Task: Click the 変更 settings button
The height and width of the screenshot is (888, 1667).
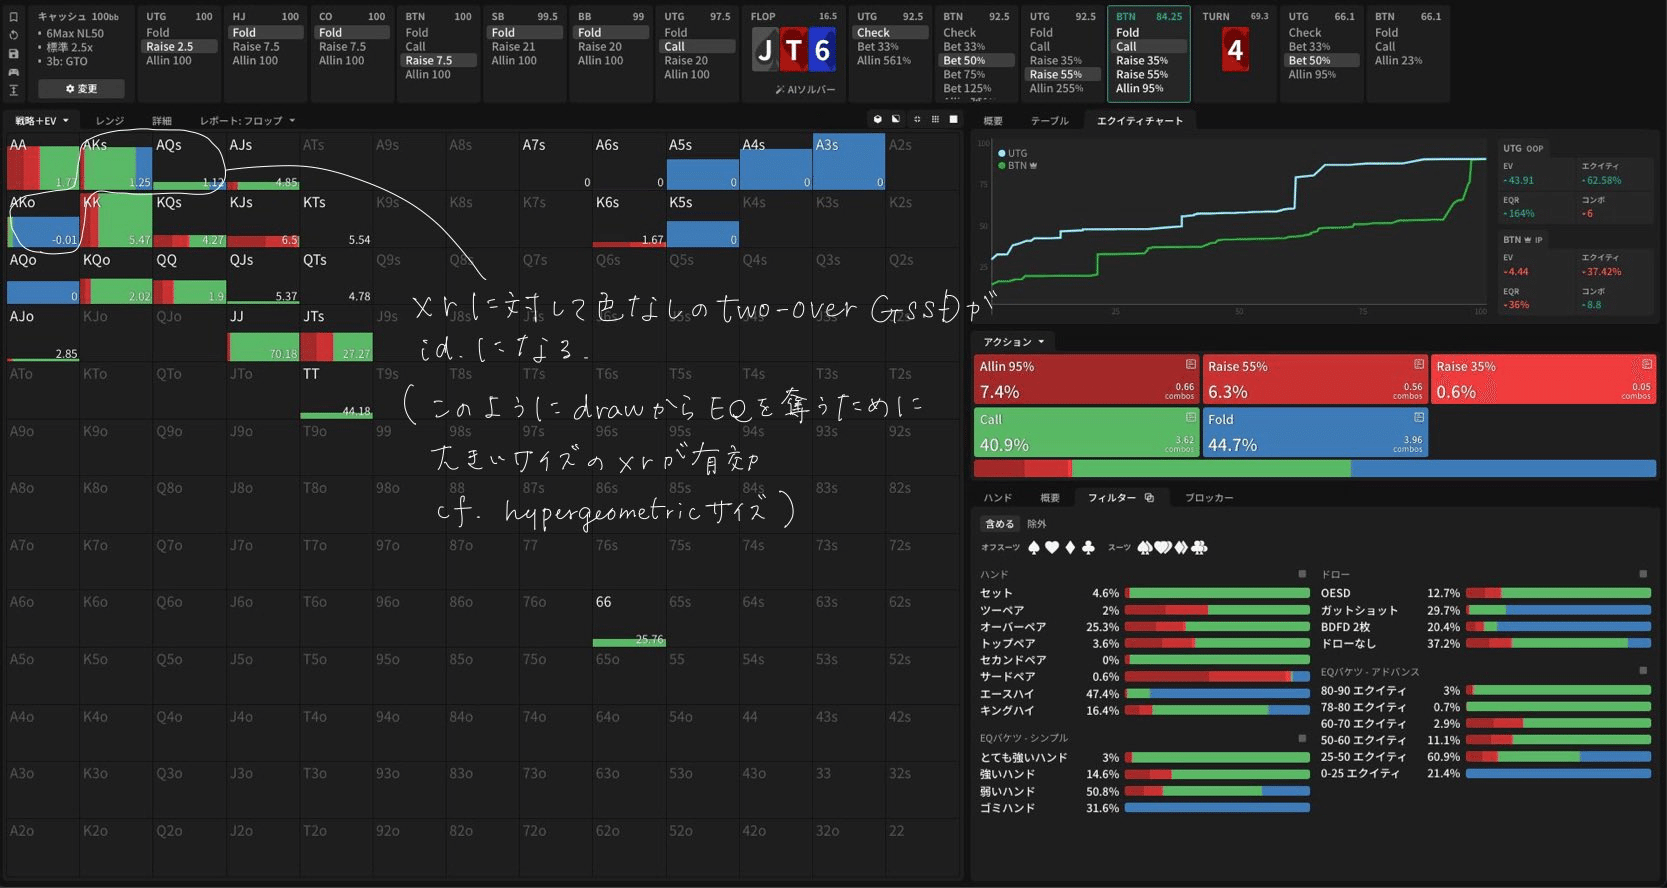Action: 81,89
